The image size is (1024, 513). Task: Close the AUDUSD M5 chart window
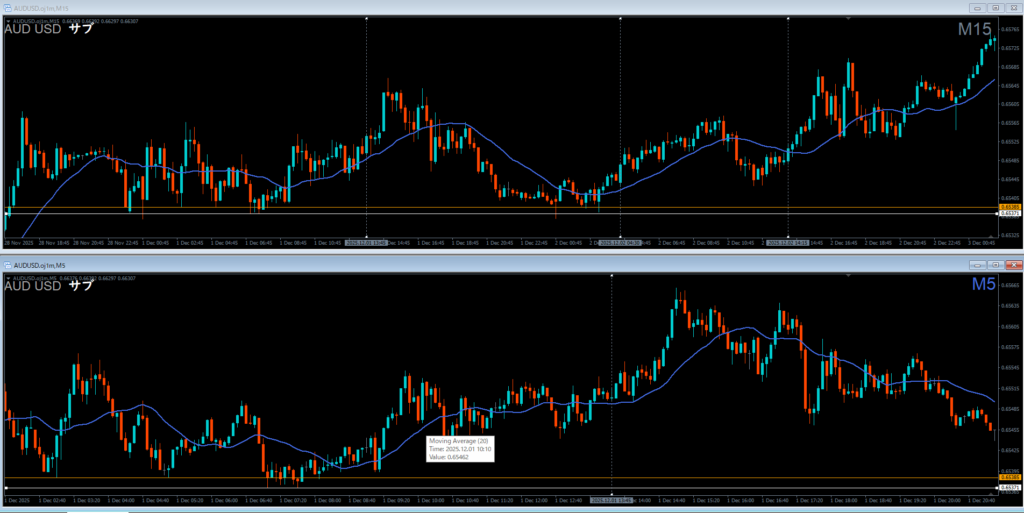tap(1012, 265)
